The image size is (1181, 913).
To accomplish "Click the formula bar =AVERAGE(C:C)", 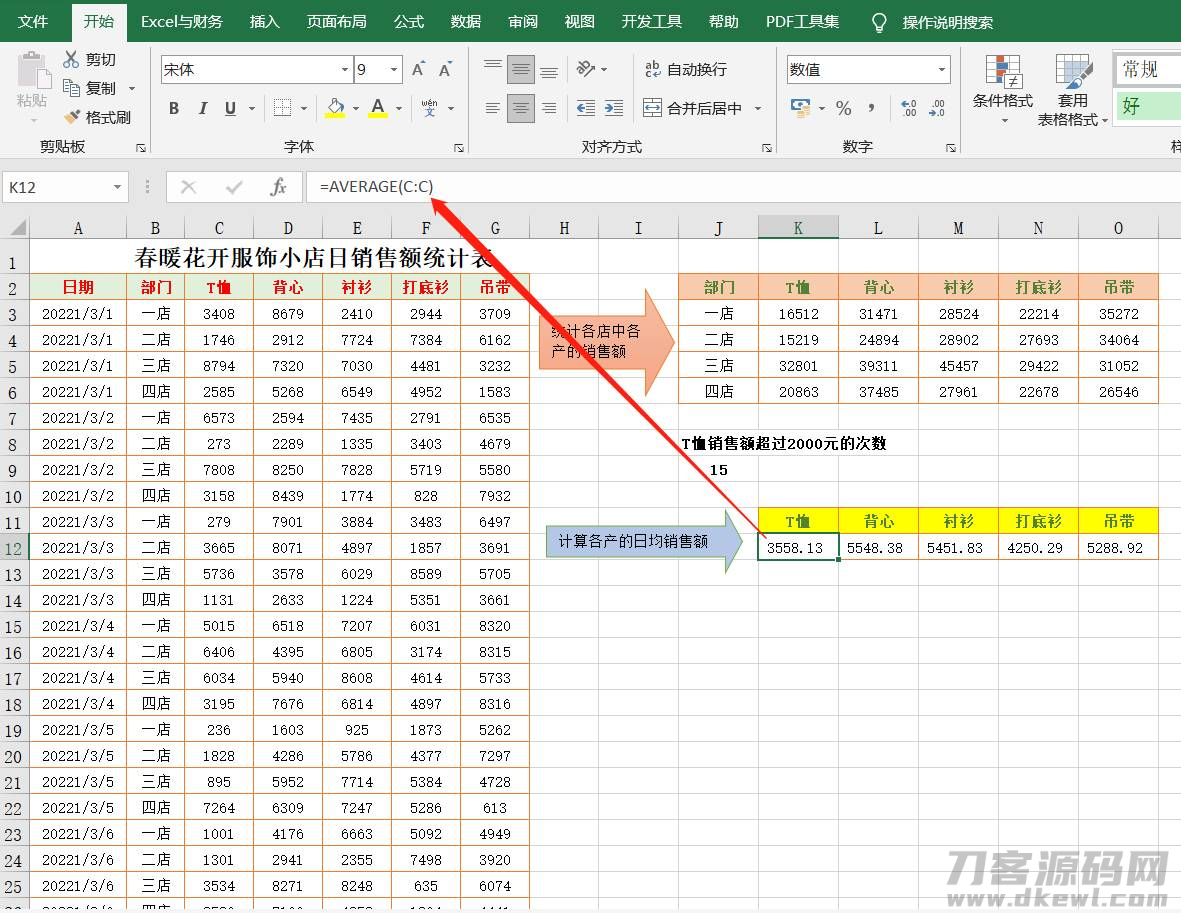I will click(x=743, y=187).
